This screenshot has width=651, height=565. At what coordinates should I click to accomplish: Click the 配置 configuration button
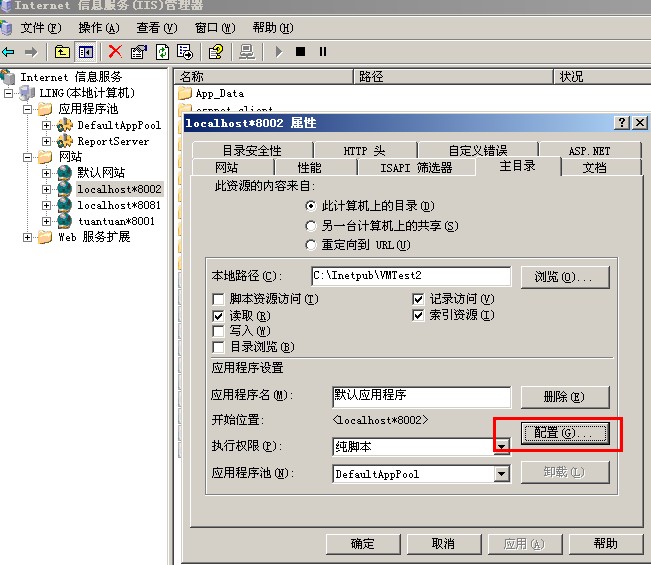tap(565, 433)
